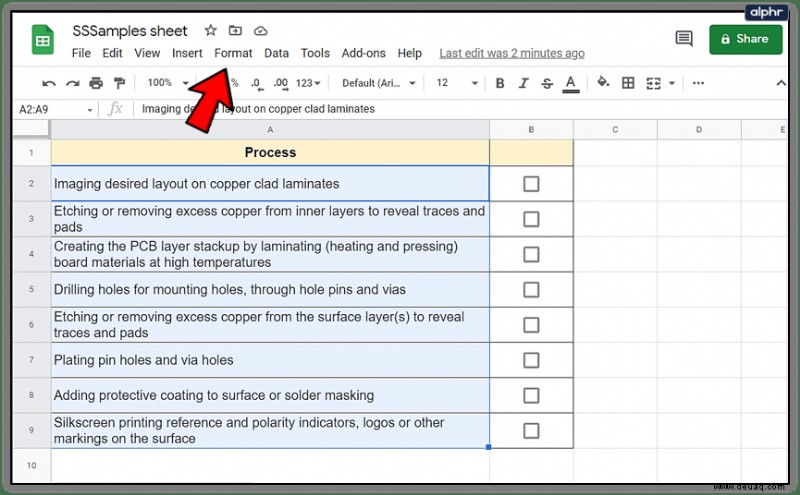The width and height of the screenshot is (800, 495).
Task: Open the Default (Arial) font dropdown
Action: tap(378, 83)
